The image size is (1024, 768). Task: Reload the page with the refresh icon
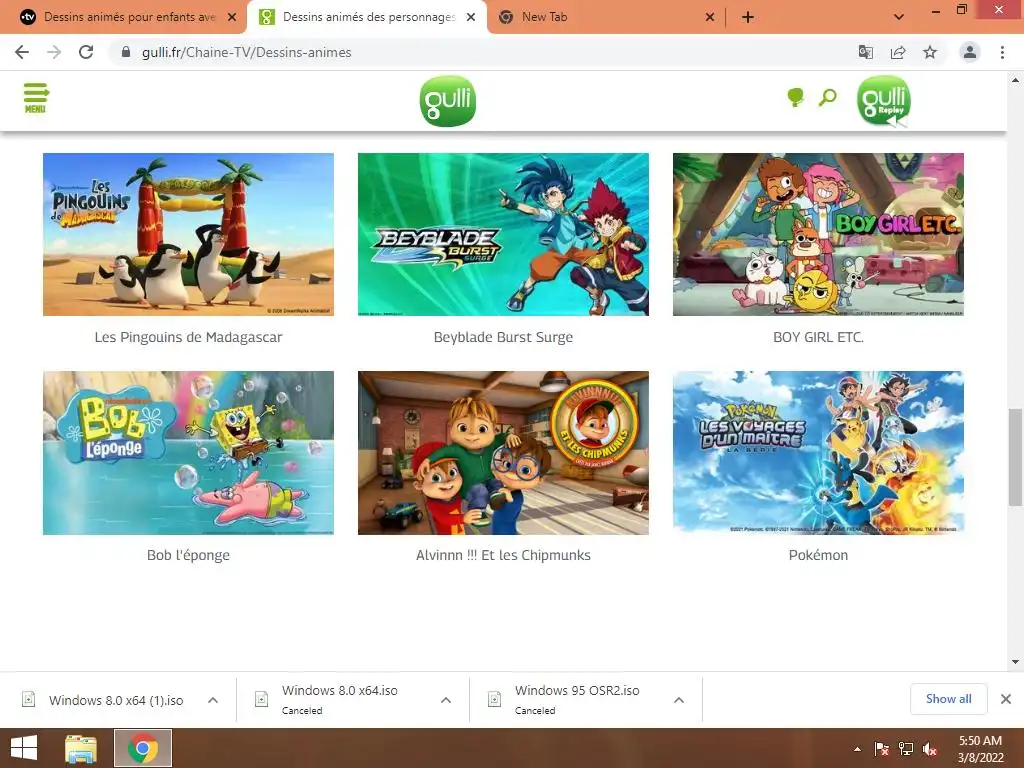[x=86, y=52]
